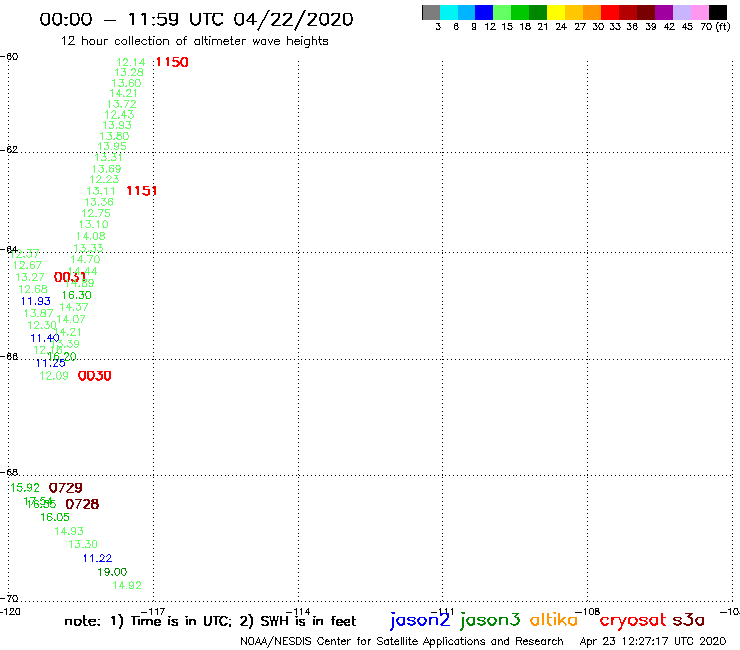Select the wave height value 13.28

coord(129,72)
